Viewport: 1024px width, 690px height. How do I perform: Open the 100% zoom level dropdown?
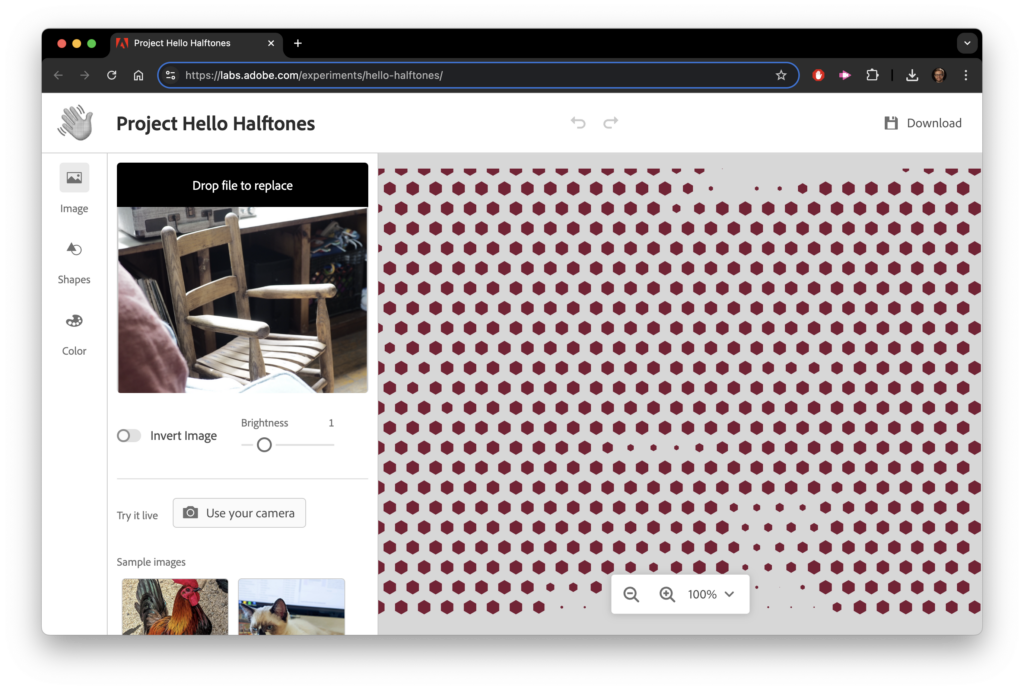click(x=711, y=594)
